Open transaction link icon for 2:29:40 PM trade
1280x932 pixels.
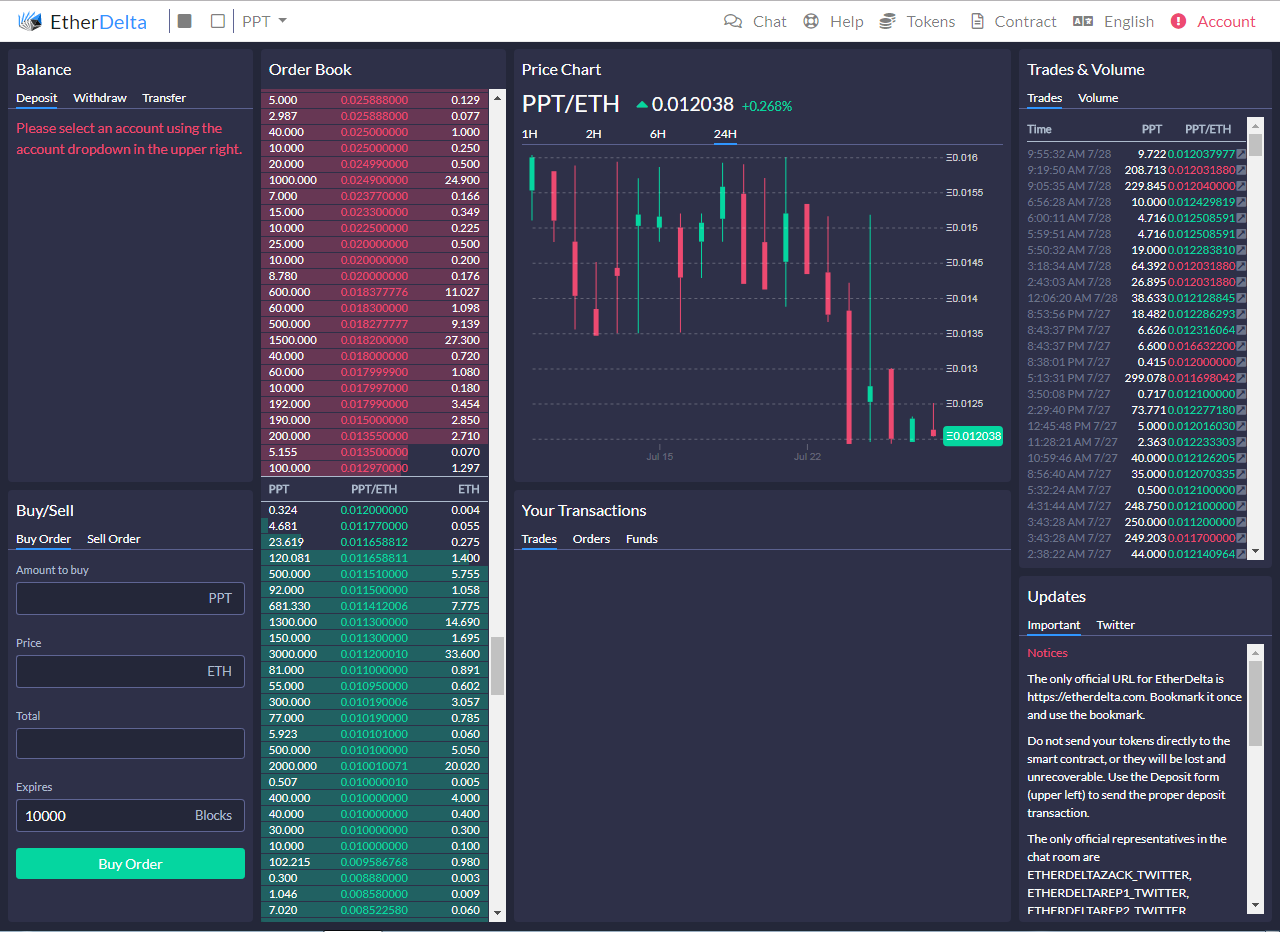[x=1242, y=410]
